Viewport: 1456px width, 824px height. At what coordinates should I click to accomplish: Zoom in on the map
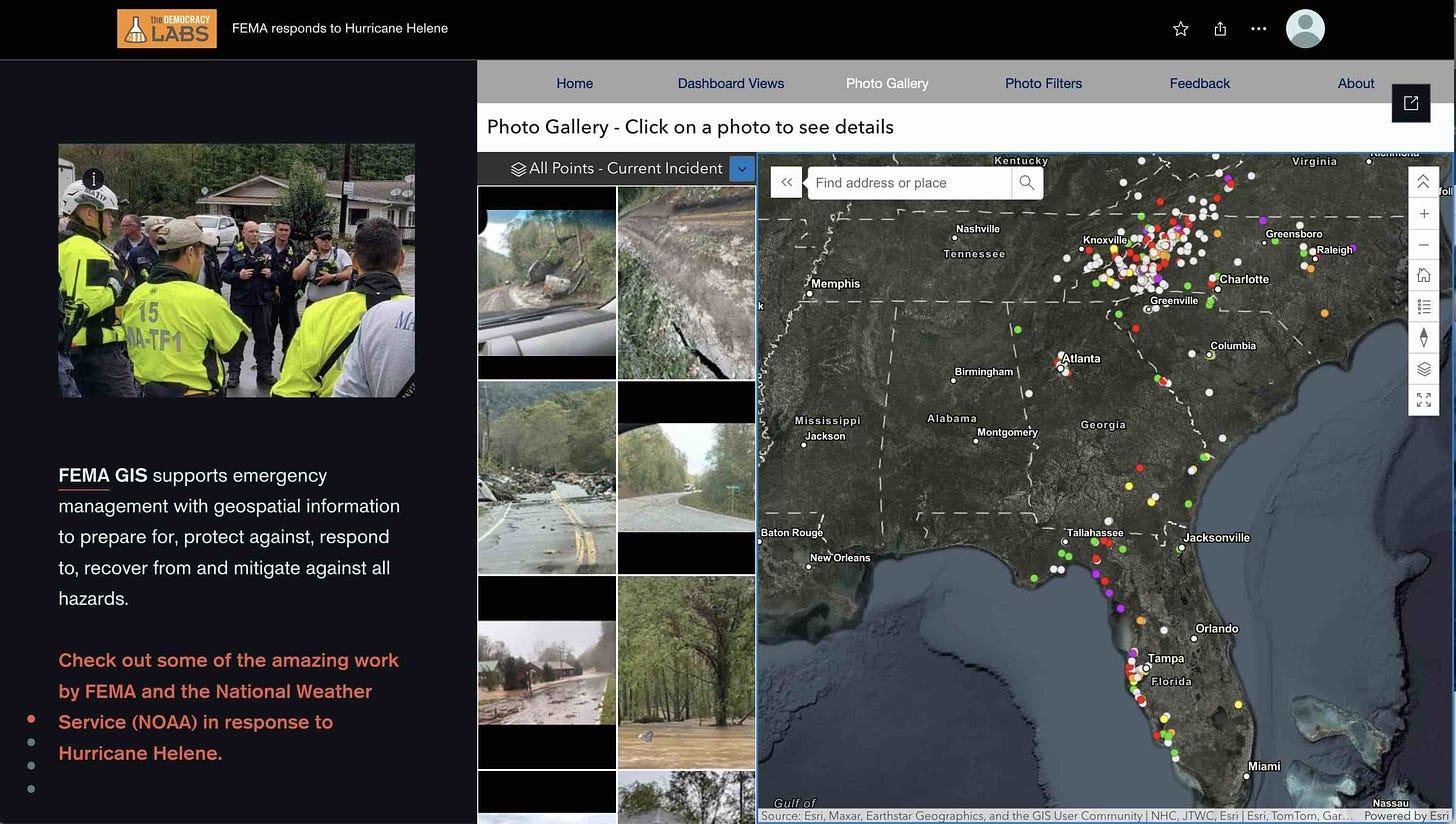1424,214
